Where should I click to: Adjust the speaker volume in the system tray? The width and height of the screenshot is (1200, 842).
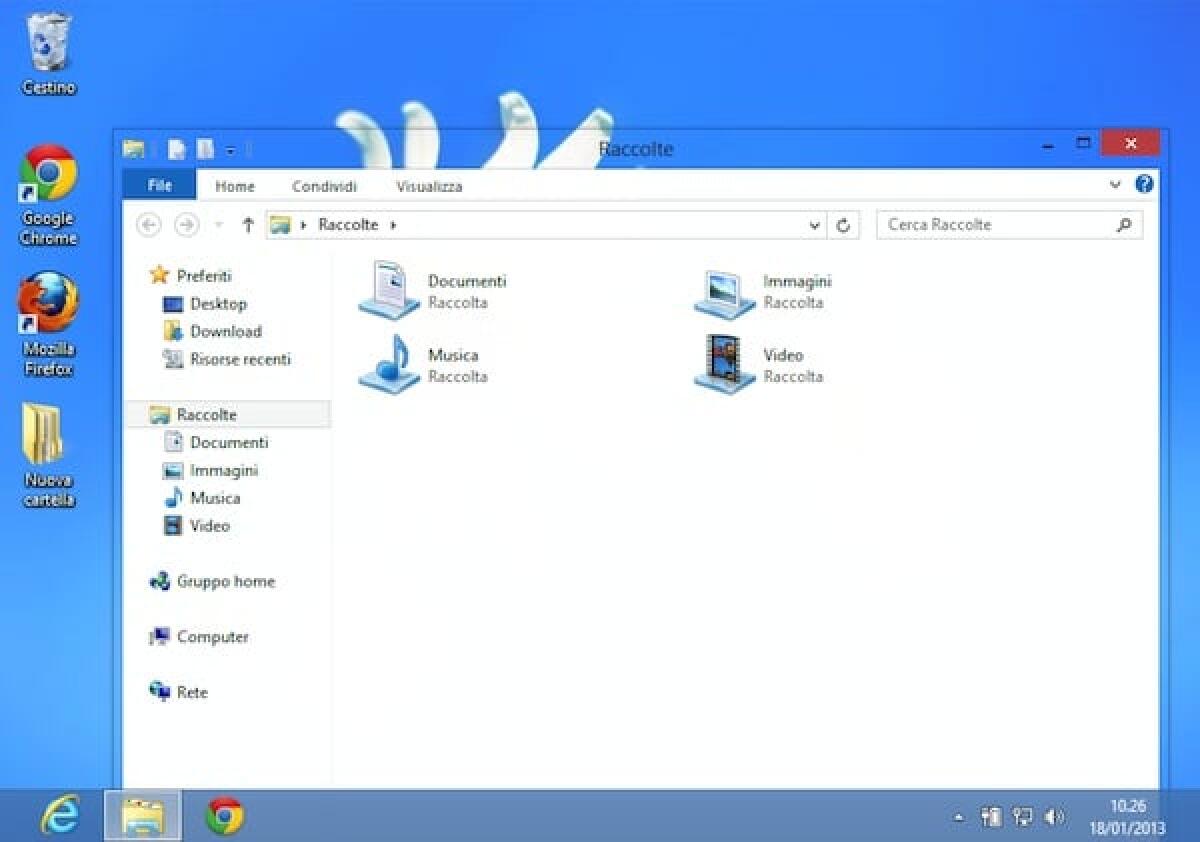(1053, 817)
